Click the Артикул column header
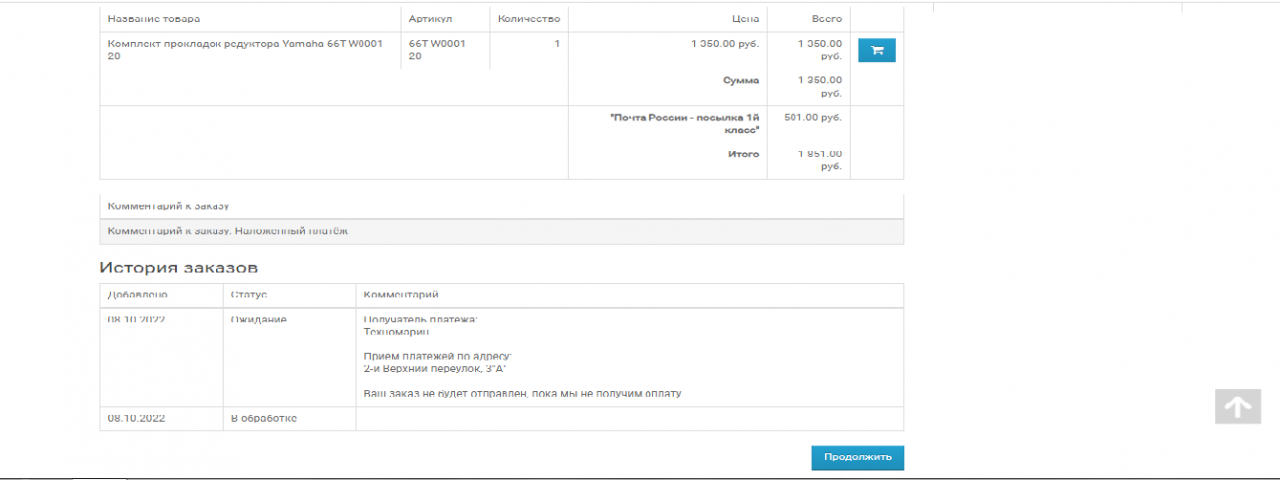 coord(431,19)
